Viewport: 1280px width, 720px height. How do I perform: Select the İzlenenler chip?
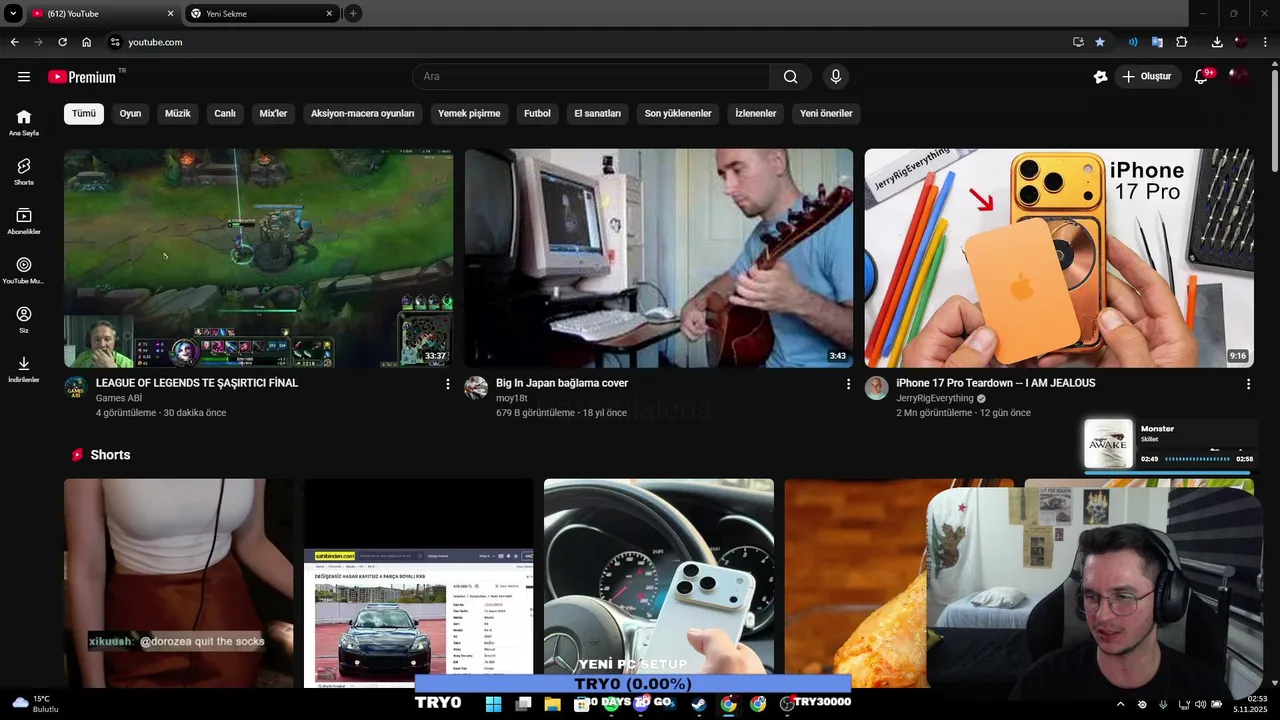755,113
